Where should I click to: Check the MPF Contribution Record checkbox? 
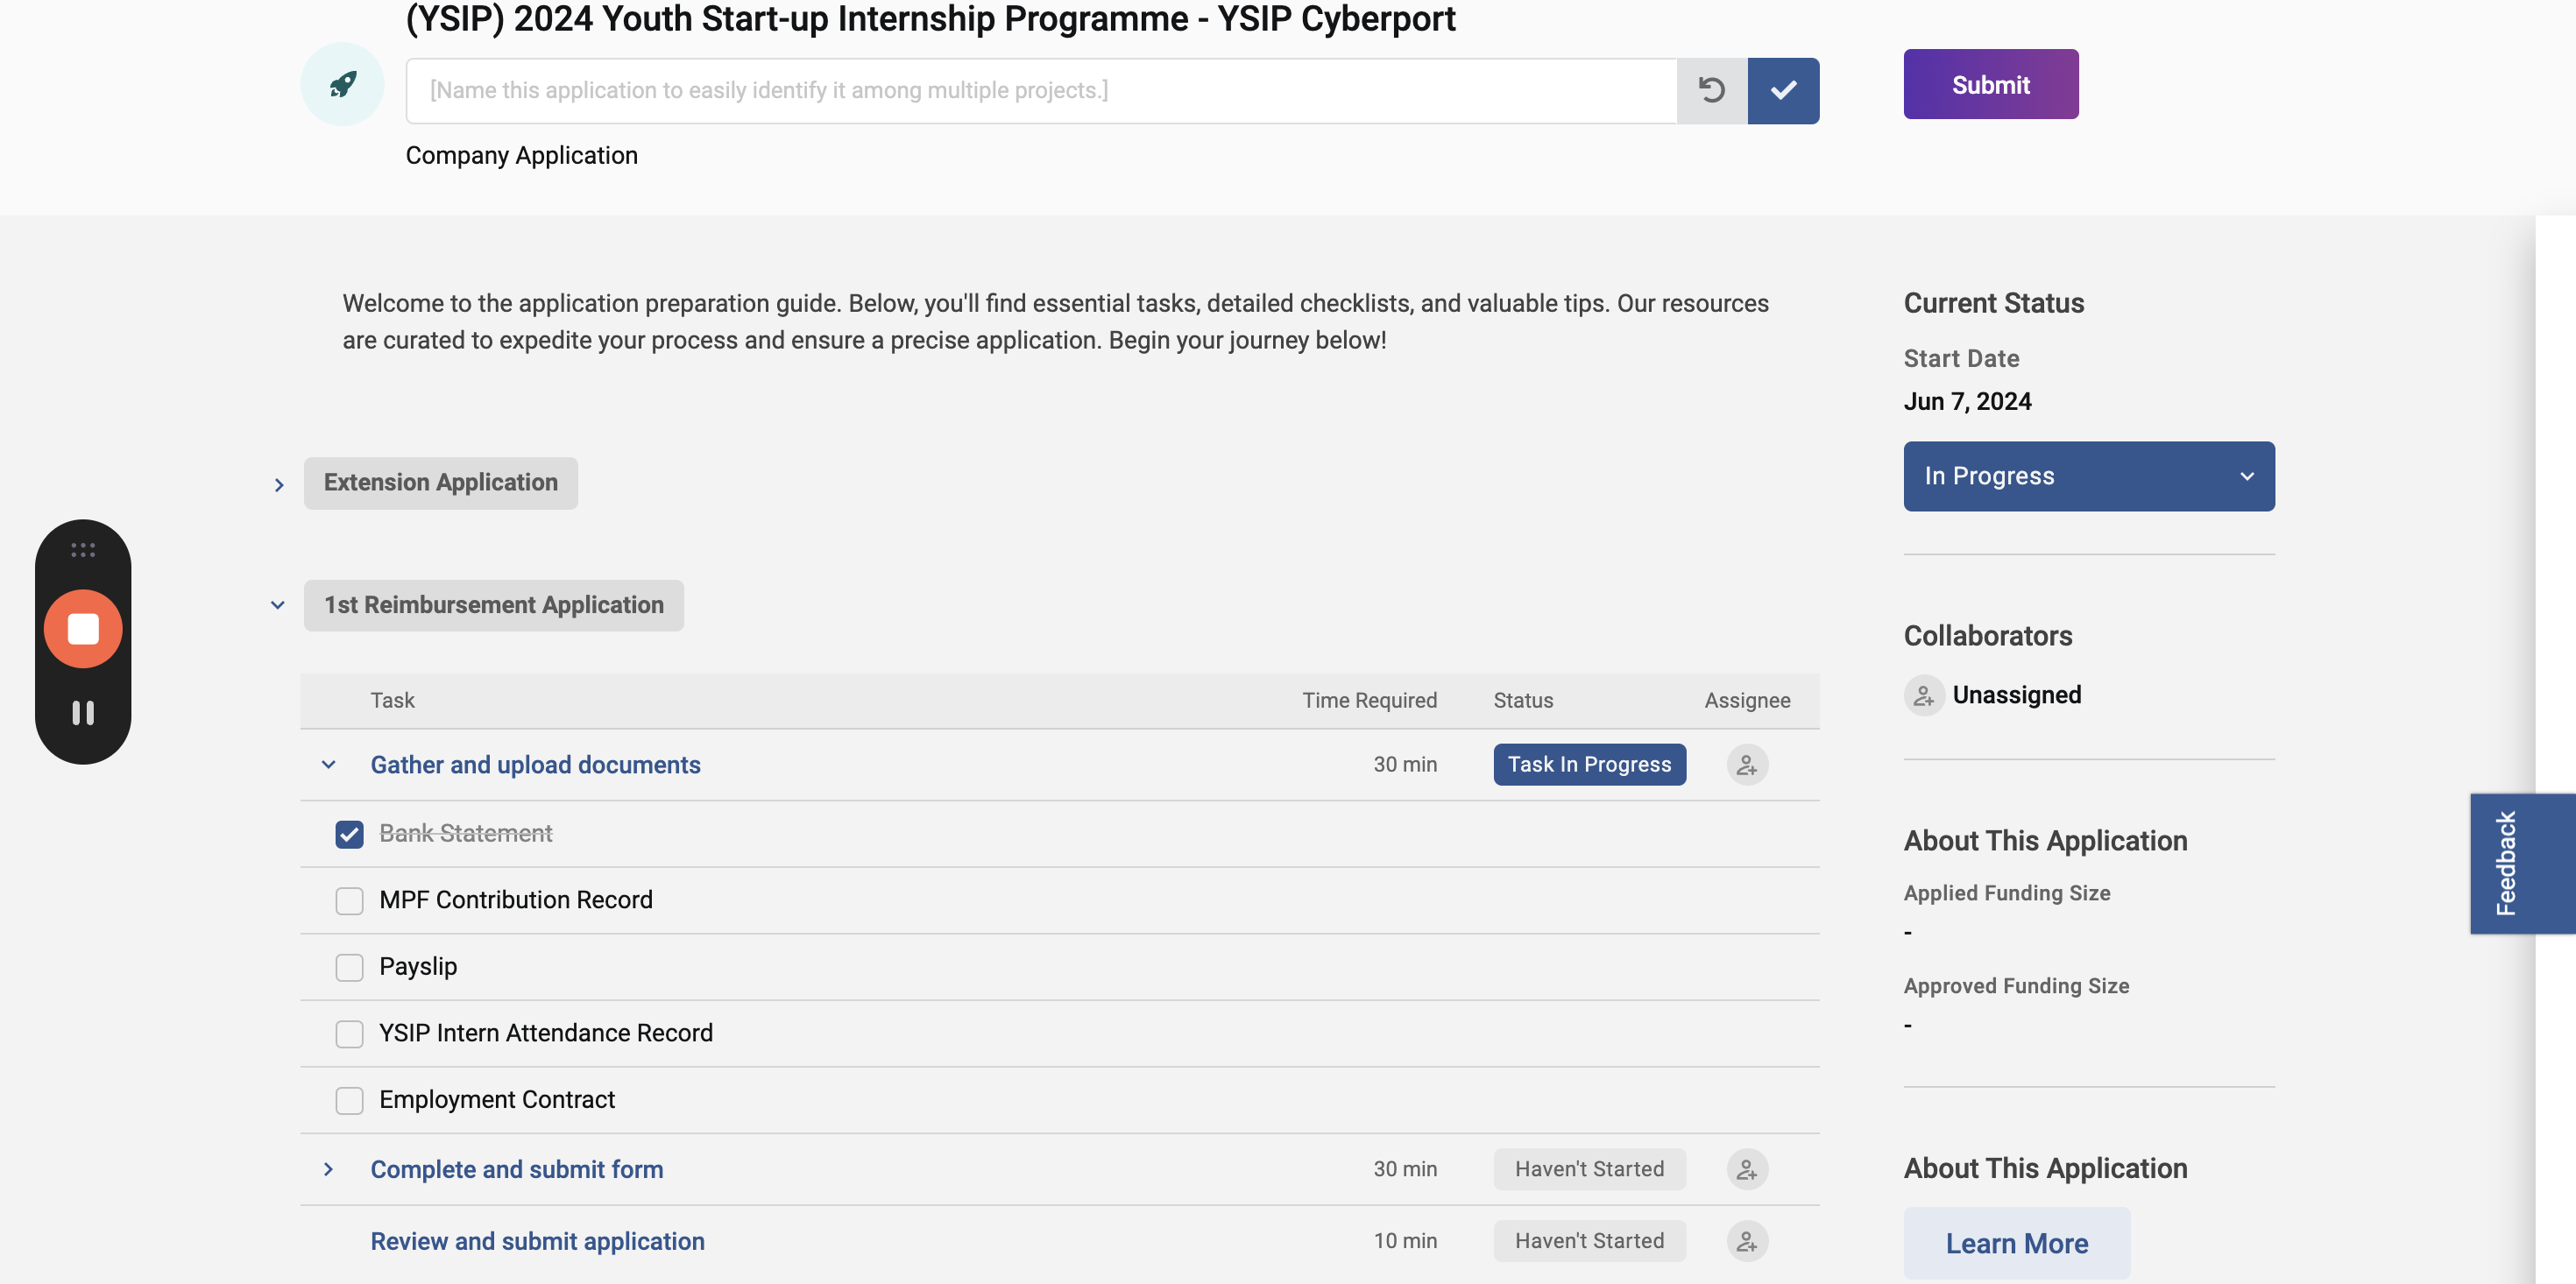click(349, 900)
